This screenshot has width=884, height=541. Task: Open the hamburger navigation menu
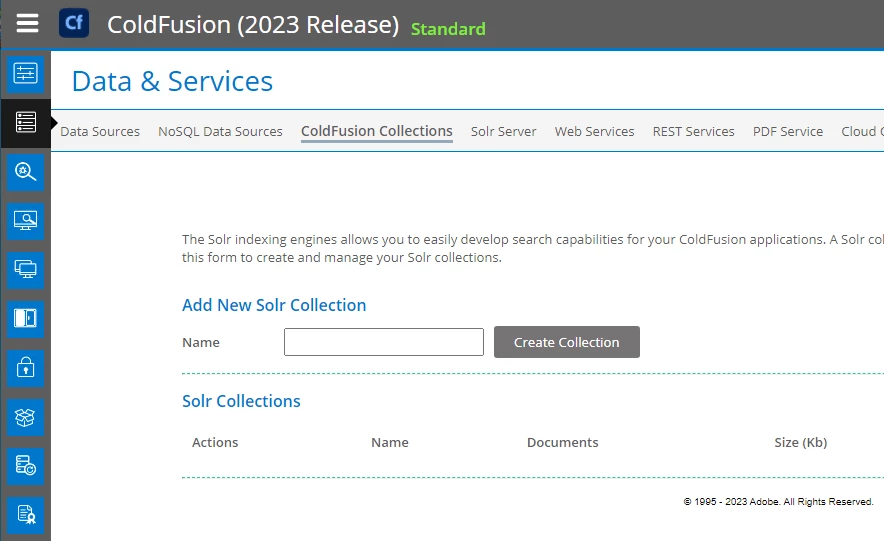point(27,24)
